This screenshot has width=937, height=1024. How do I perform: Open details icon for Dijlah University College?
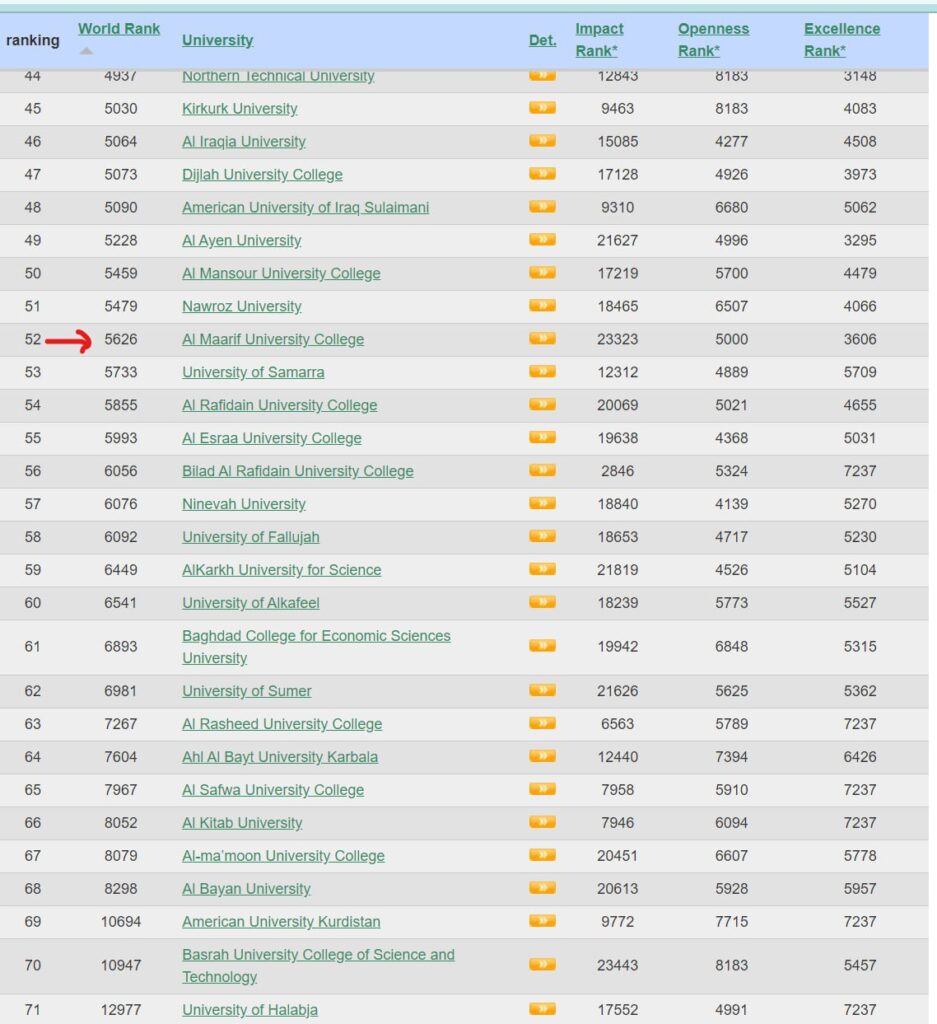click(x=542, y=174)
